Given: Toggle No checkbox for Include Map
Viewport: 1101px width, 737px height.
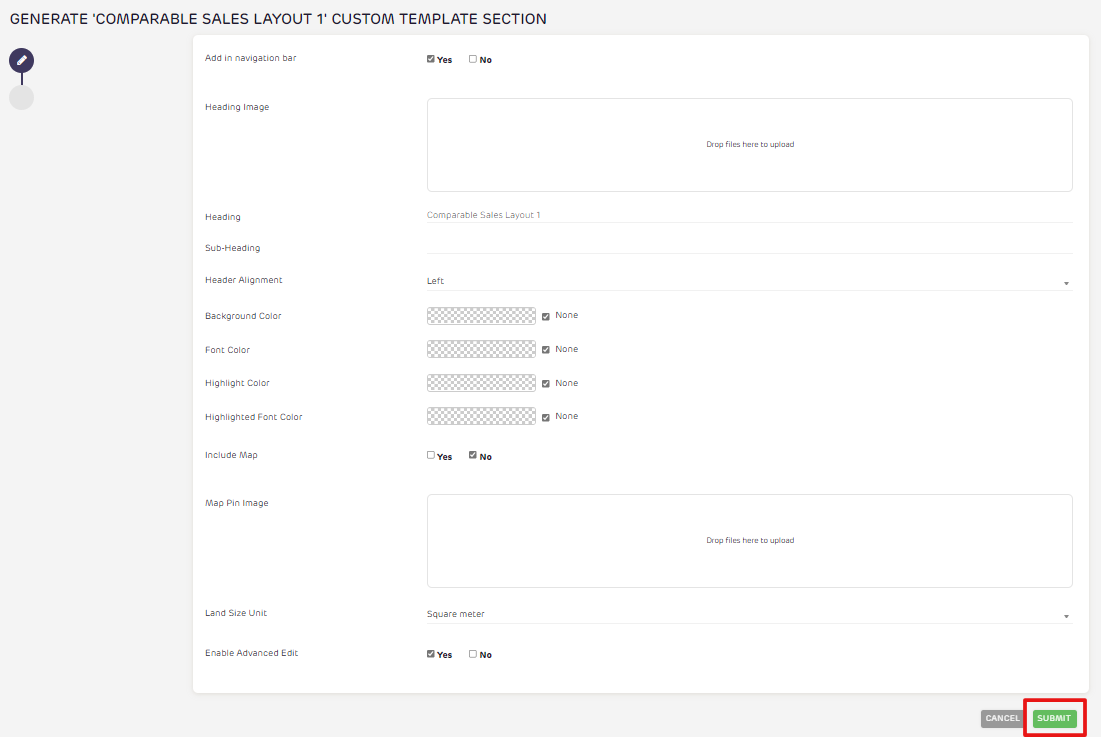Looking at the screenshot, I should point(473,455).
